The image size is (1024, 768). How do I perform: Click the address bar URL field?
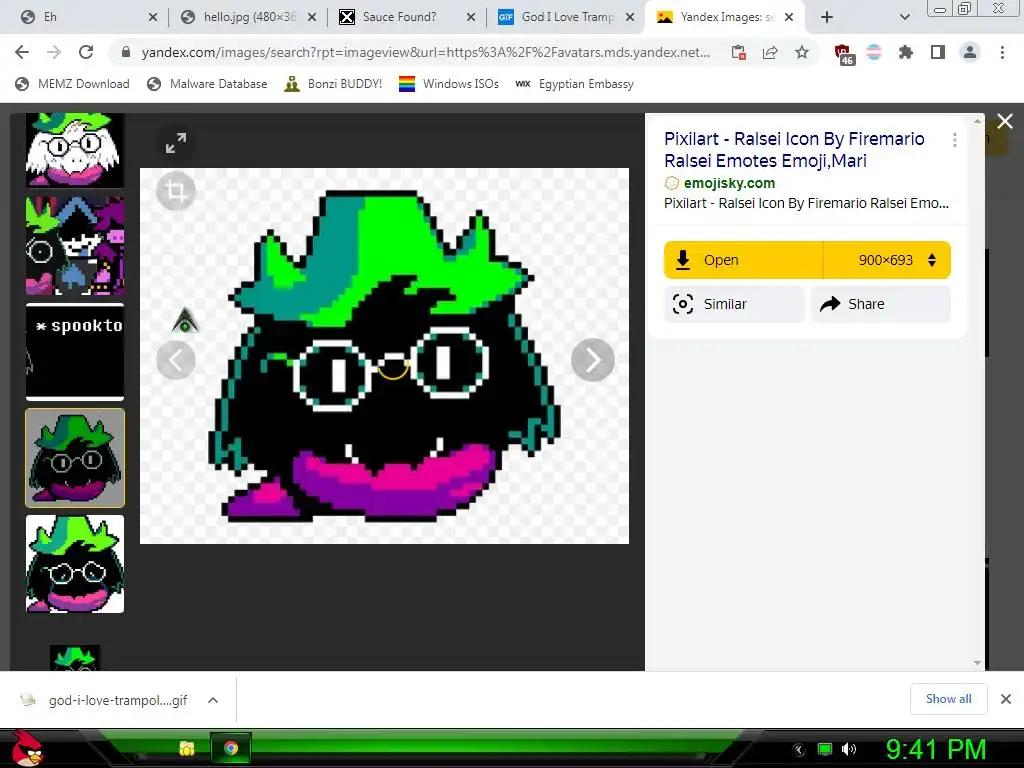(425, 52)
